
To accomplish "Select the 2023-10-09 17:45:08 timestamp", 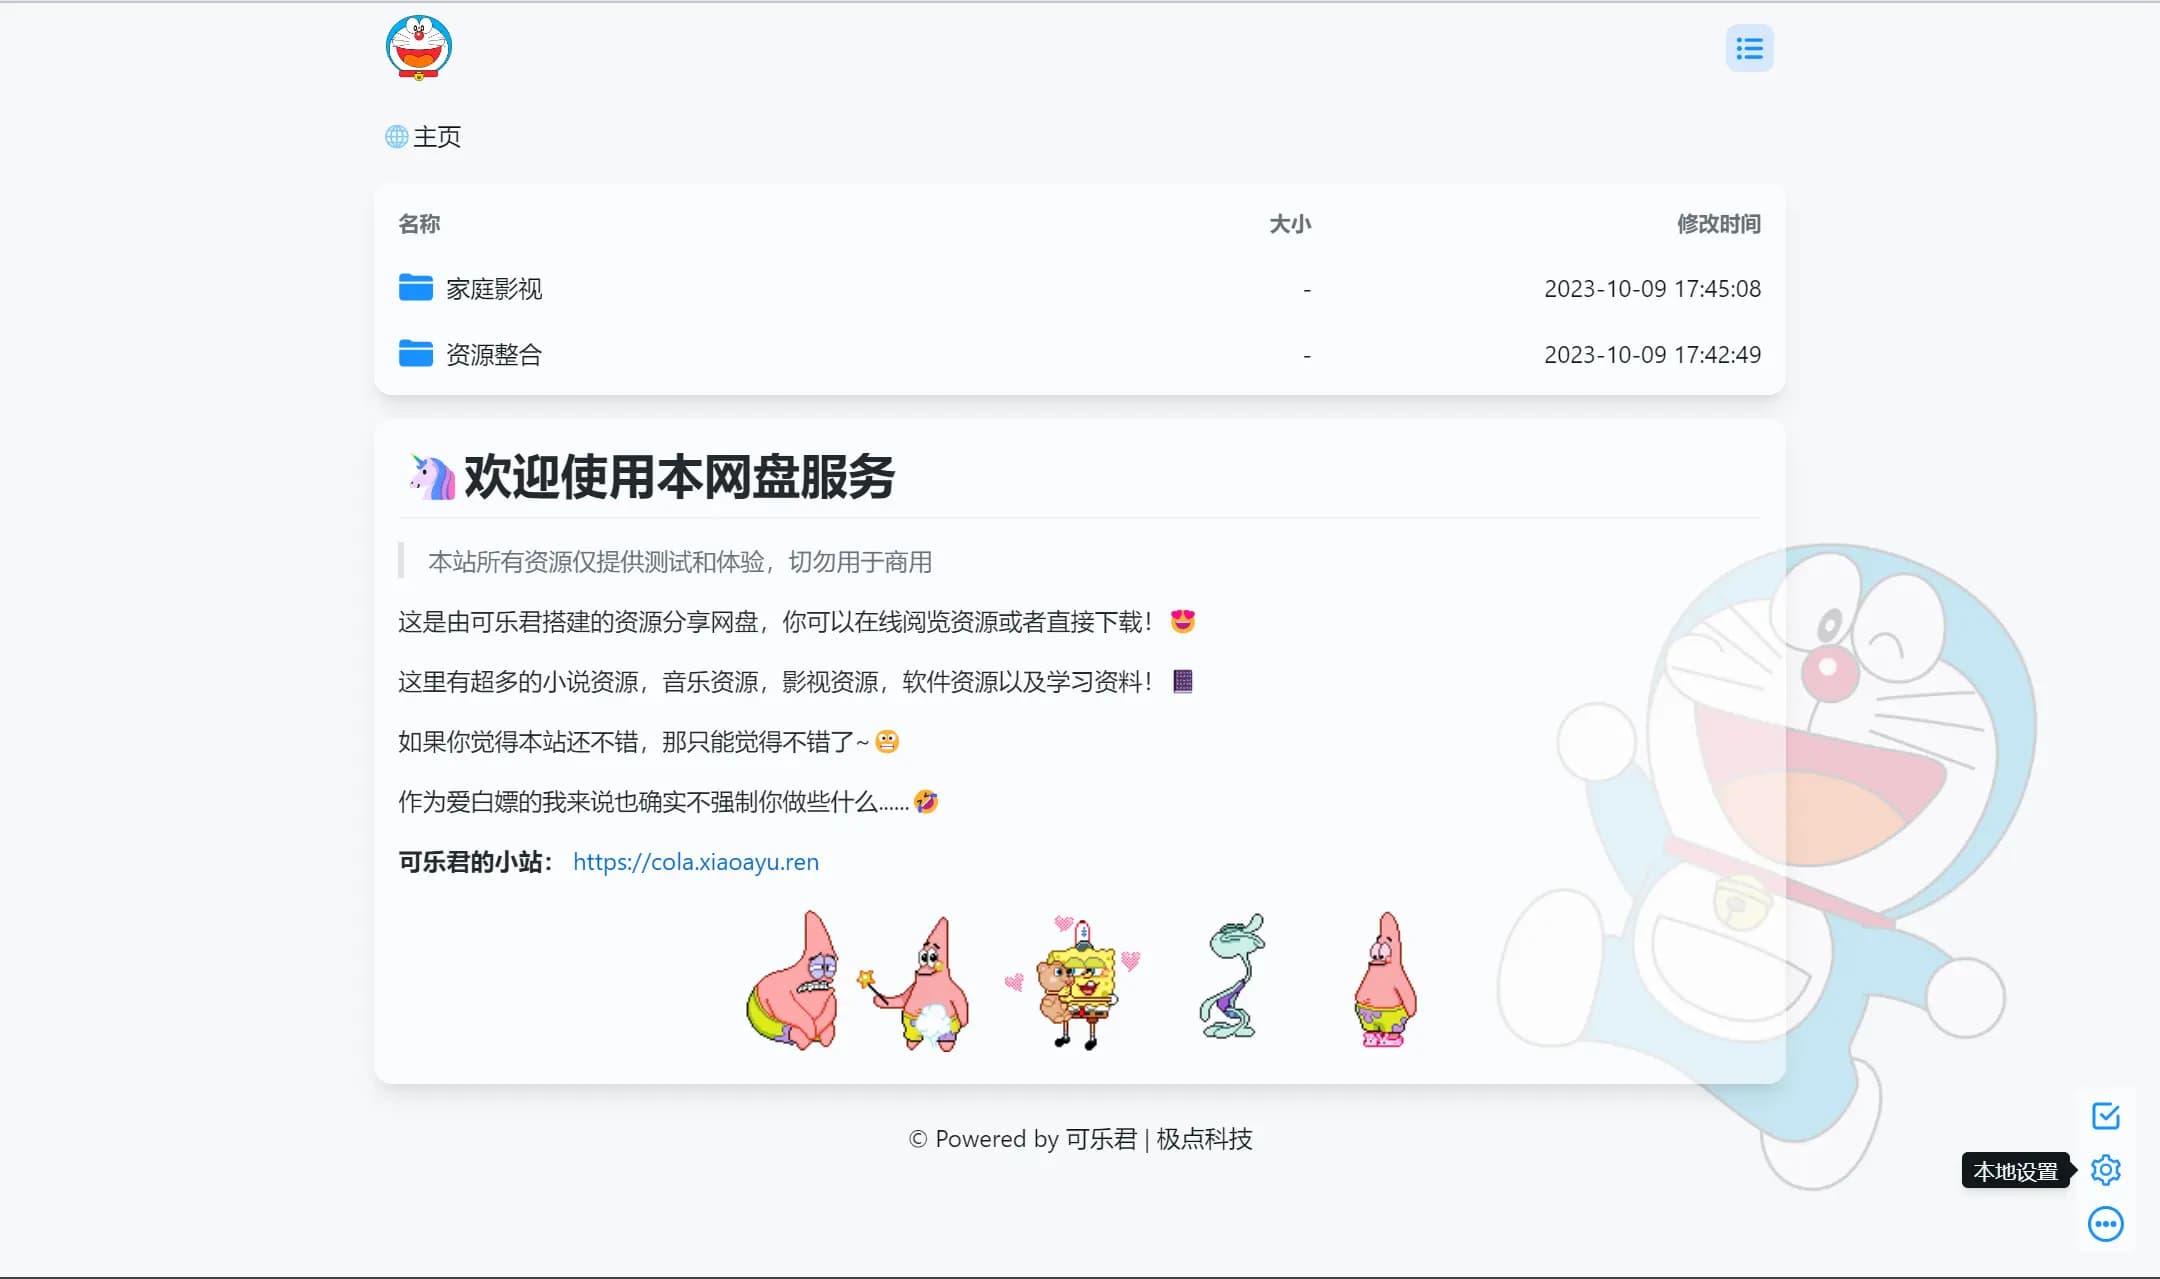I will pos(1652,289).
